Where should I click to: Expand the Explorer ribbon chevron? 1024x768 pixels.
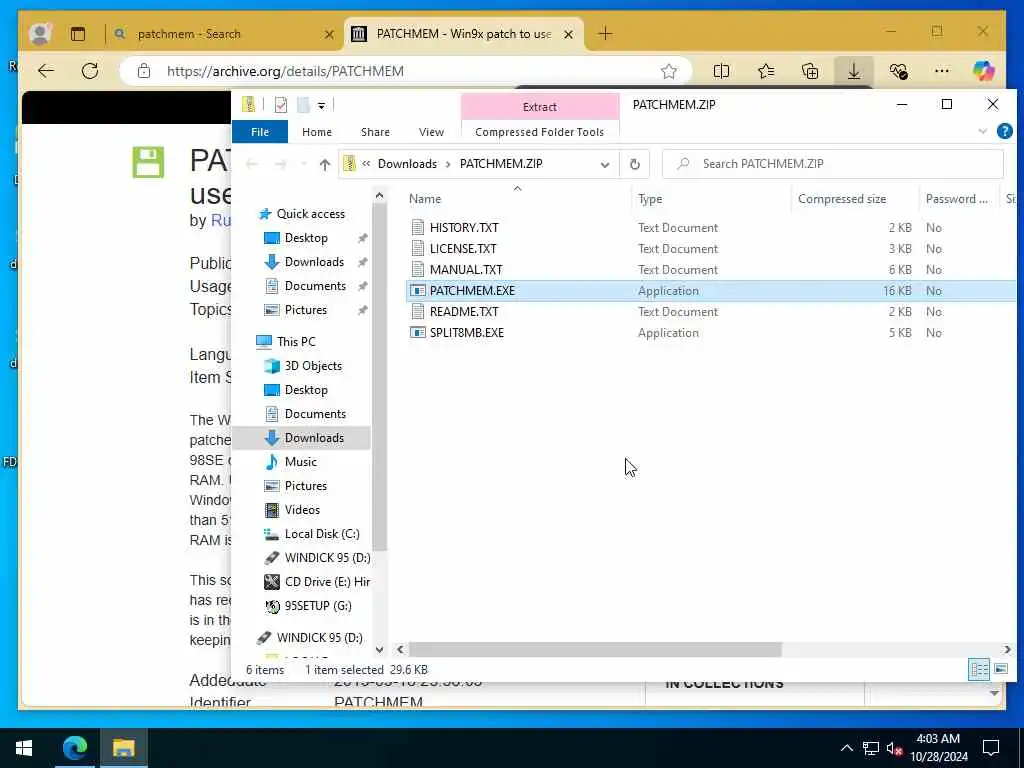983,131
